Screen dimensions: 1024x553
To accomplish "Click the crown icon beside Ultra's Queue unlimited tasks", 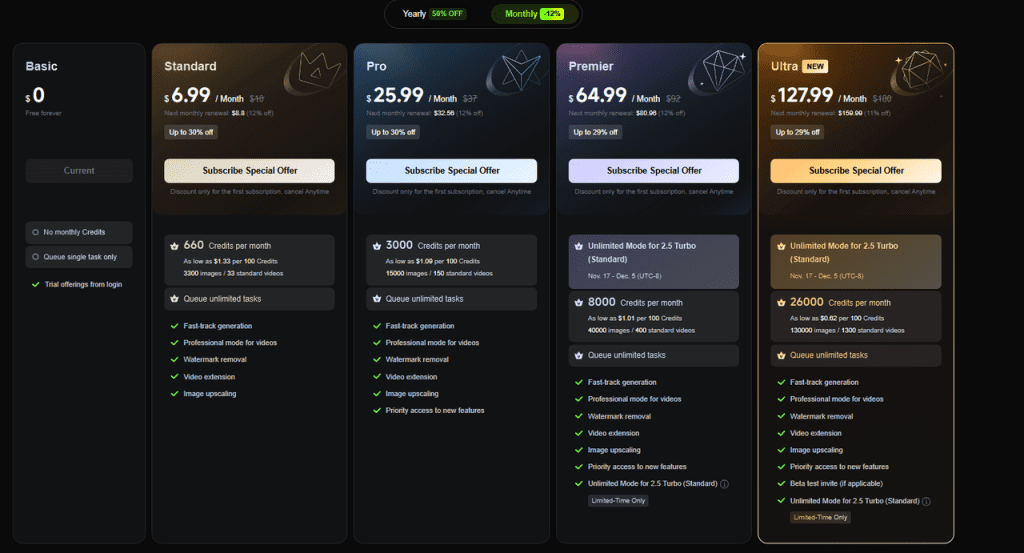I will coord(781,355).
